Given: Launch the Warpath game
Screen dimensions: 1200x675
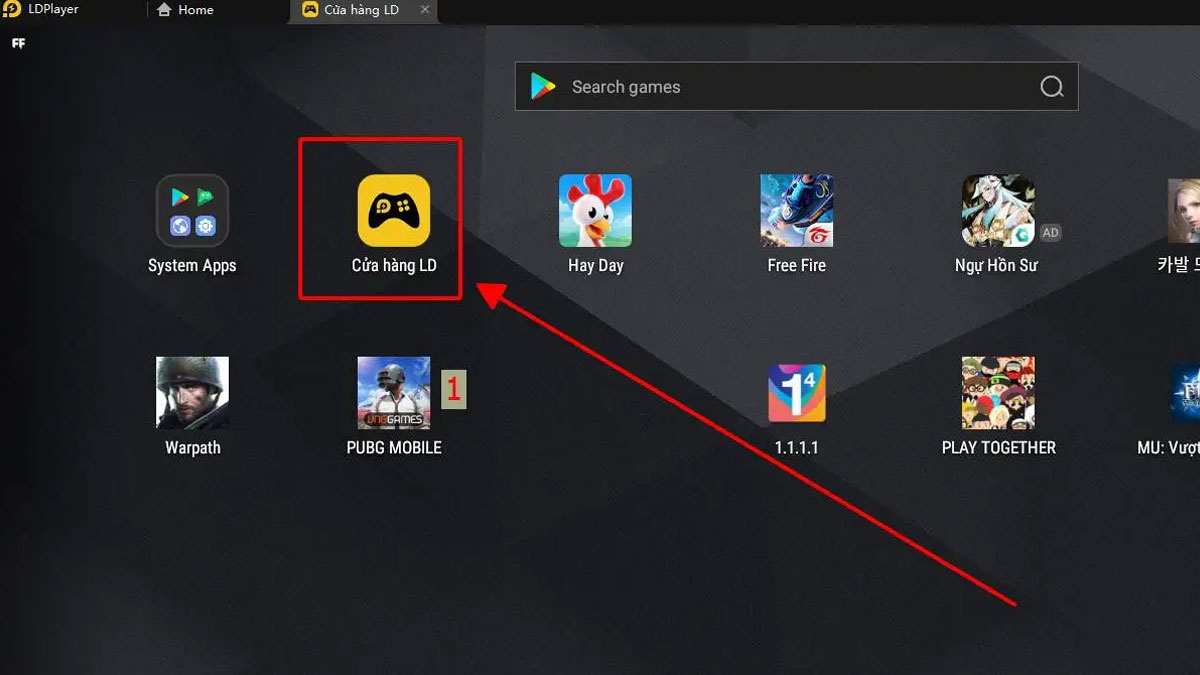Looking at the screenshot, I should point(192,393).
